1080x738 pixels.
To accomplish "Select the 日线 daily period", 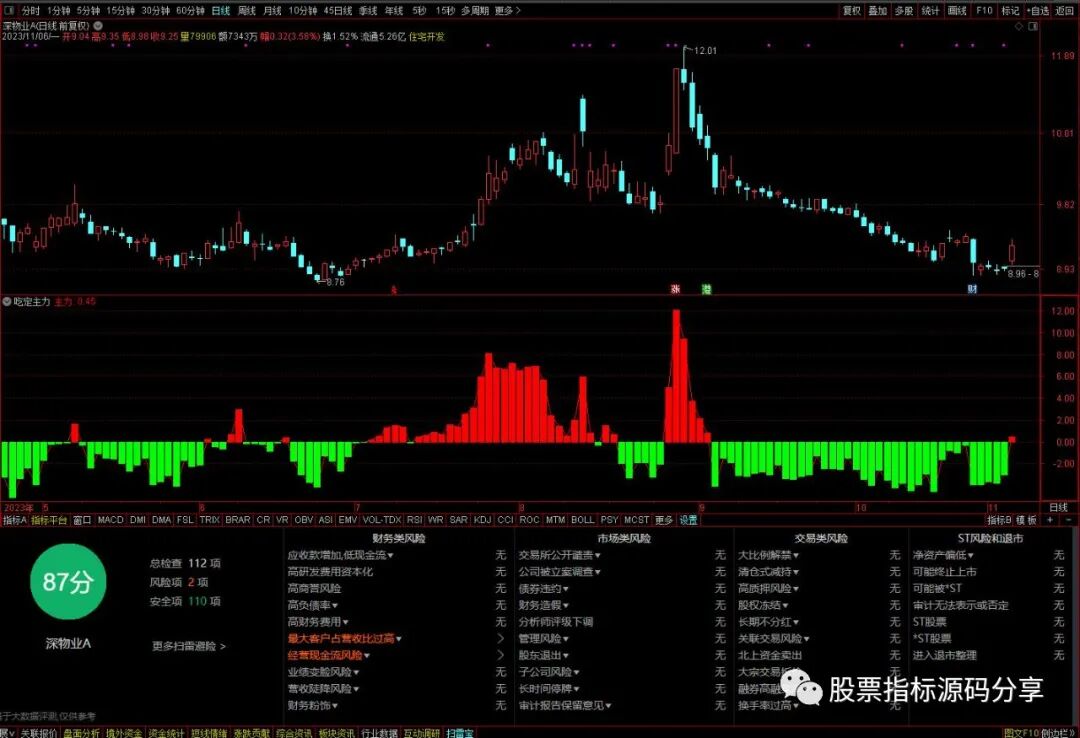I will pyautogui.click(x=220, y=10).
